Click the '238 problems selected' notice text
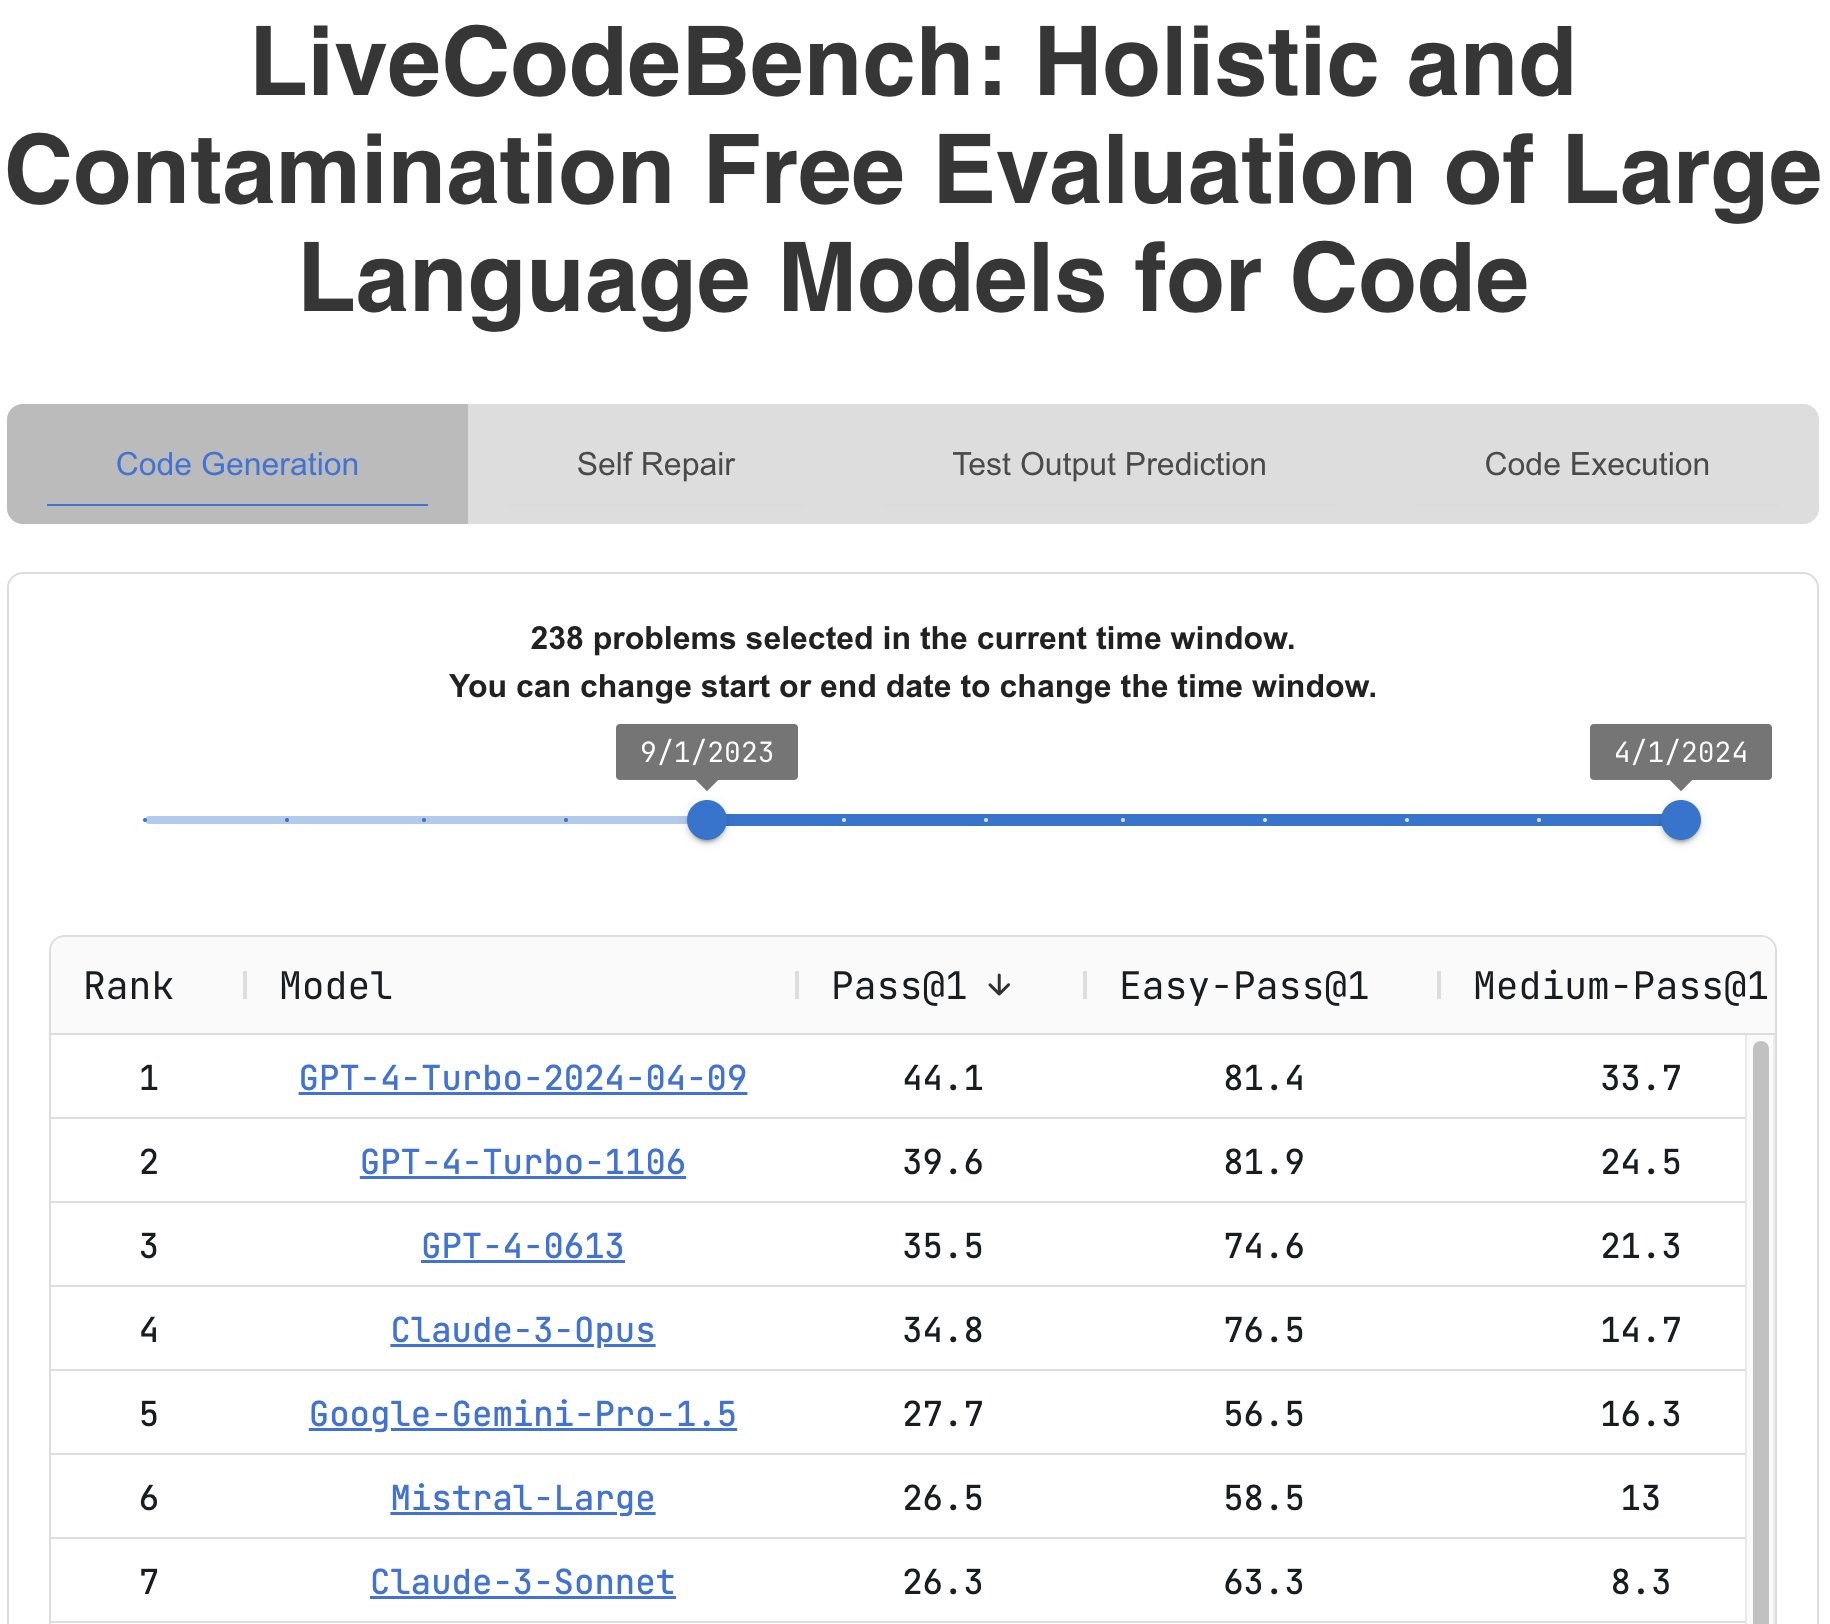 (912, 638)
